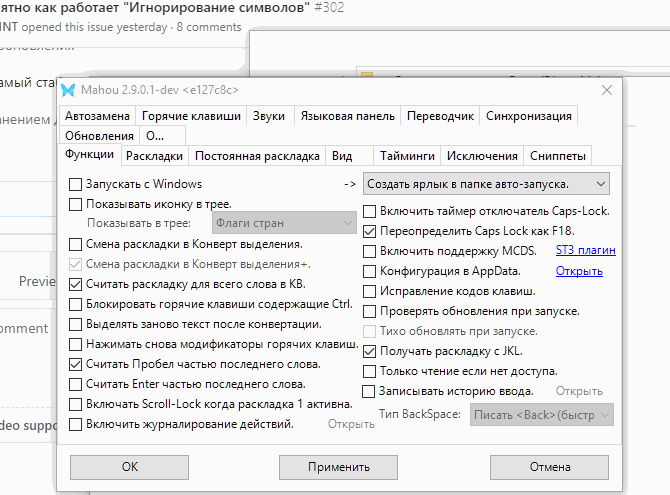Toggle Показывать иконку в трее checkbox
This screenshot has width=670, height=495.
tap(75, 205)
